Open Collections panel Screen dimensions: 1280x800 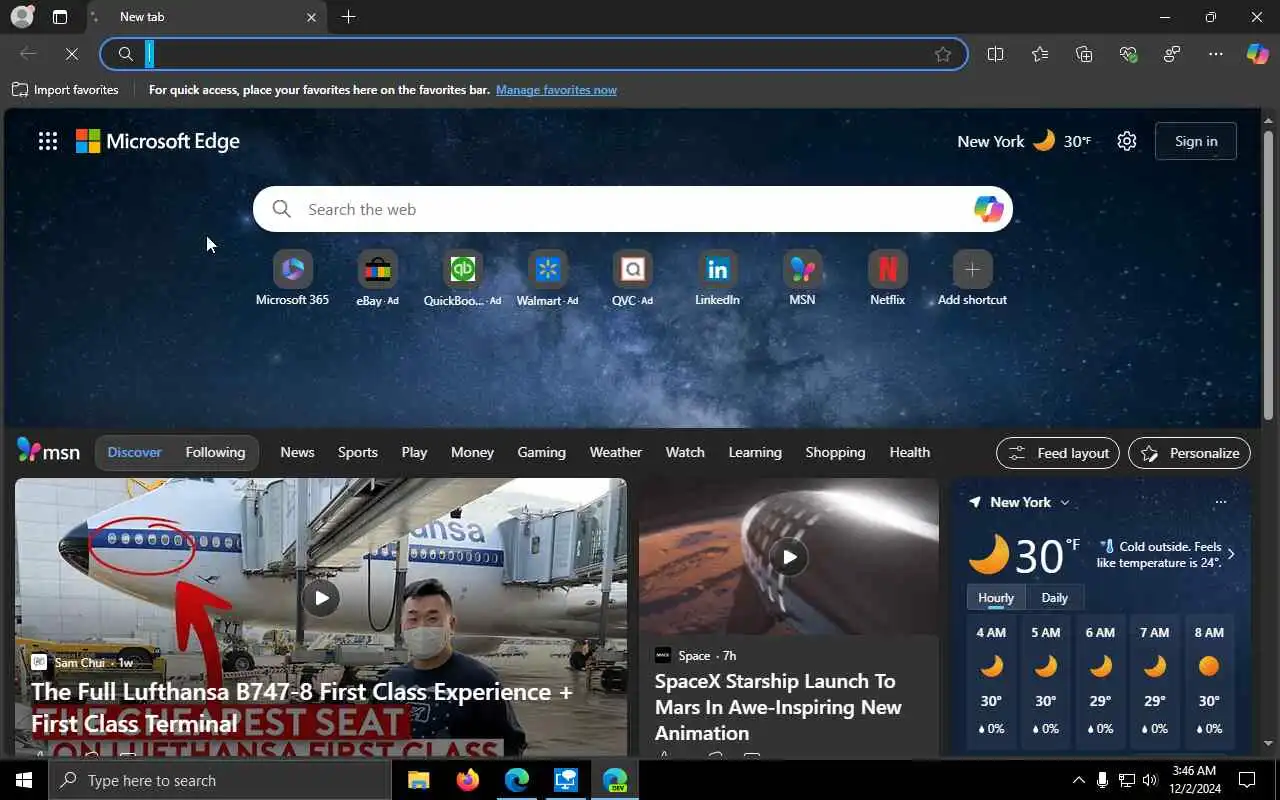[x=1084, y=54]
